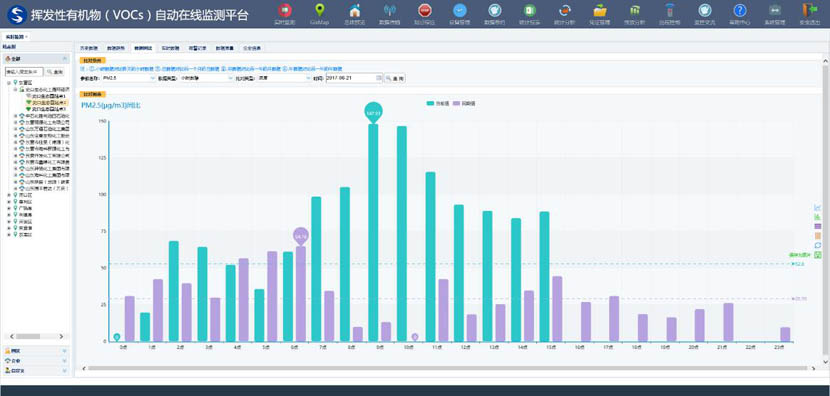
Task: Click the calendar icon in the date field
Action: [378, 78]
